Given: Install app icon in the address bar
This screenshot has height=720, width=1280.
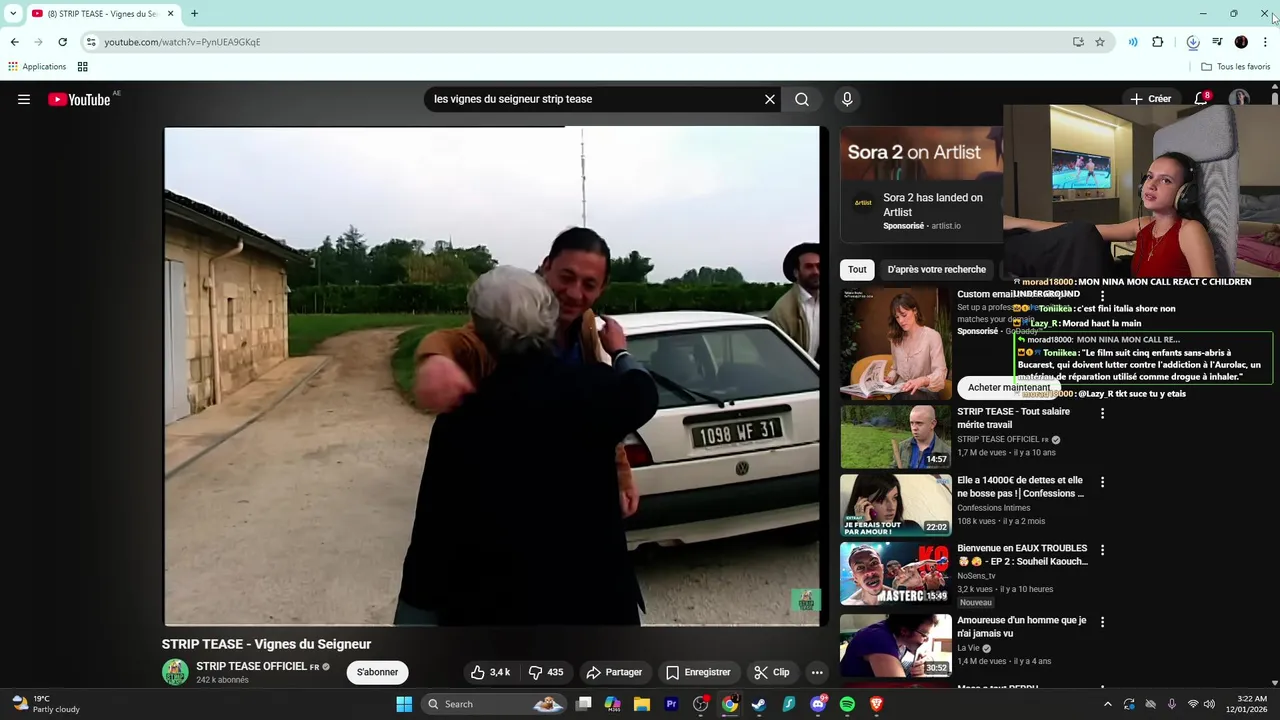Looking at the screenshot, I should pyautogui.click(x=1078, y=42).
